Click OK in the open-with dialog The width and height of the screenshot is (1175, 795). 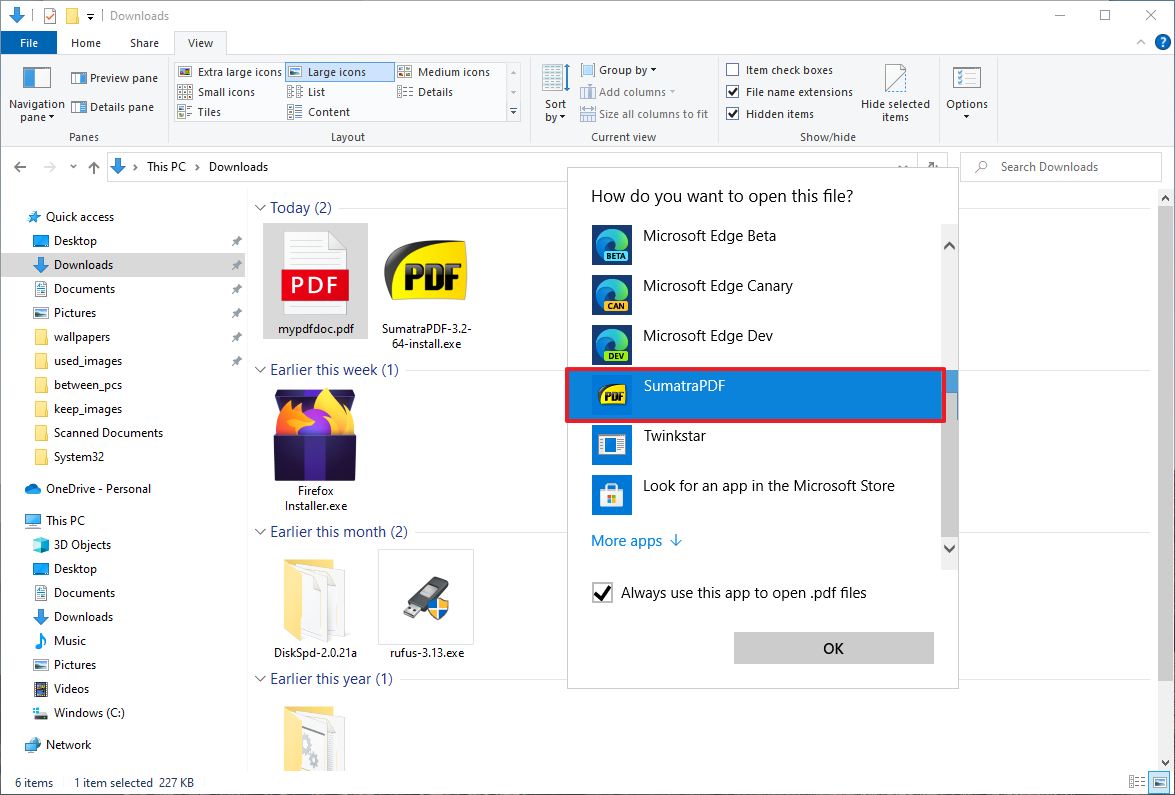point(833,648)
